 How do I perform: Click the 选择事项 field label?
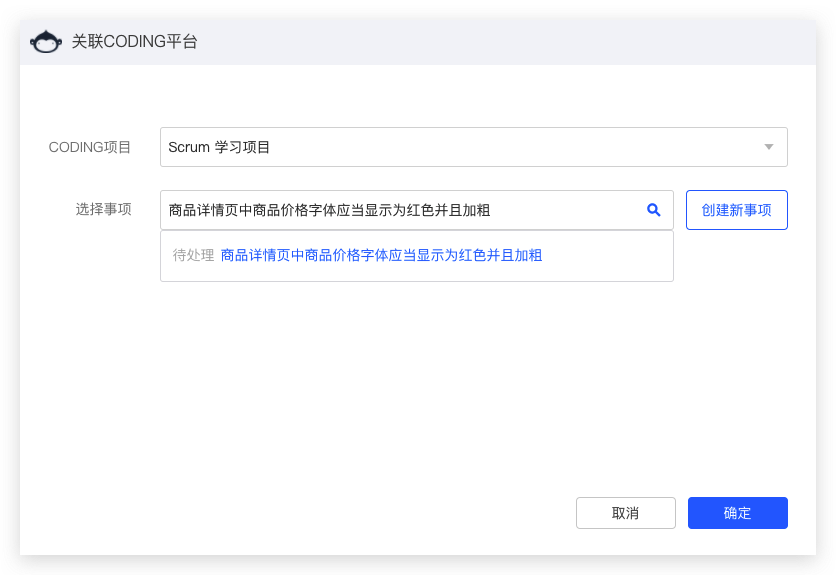103,209
